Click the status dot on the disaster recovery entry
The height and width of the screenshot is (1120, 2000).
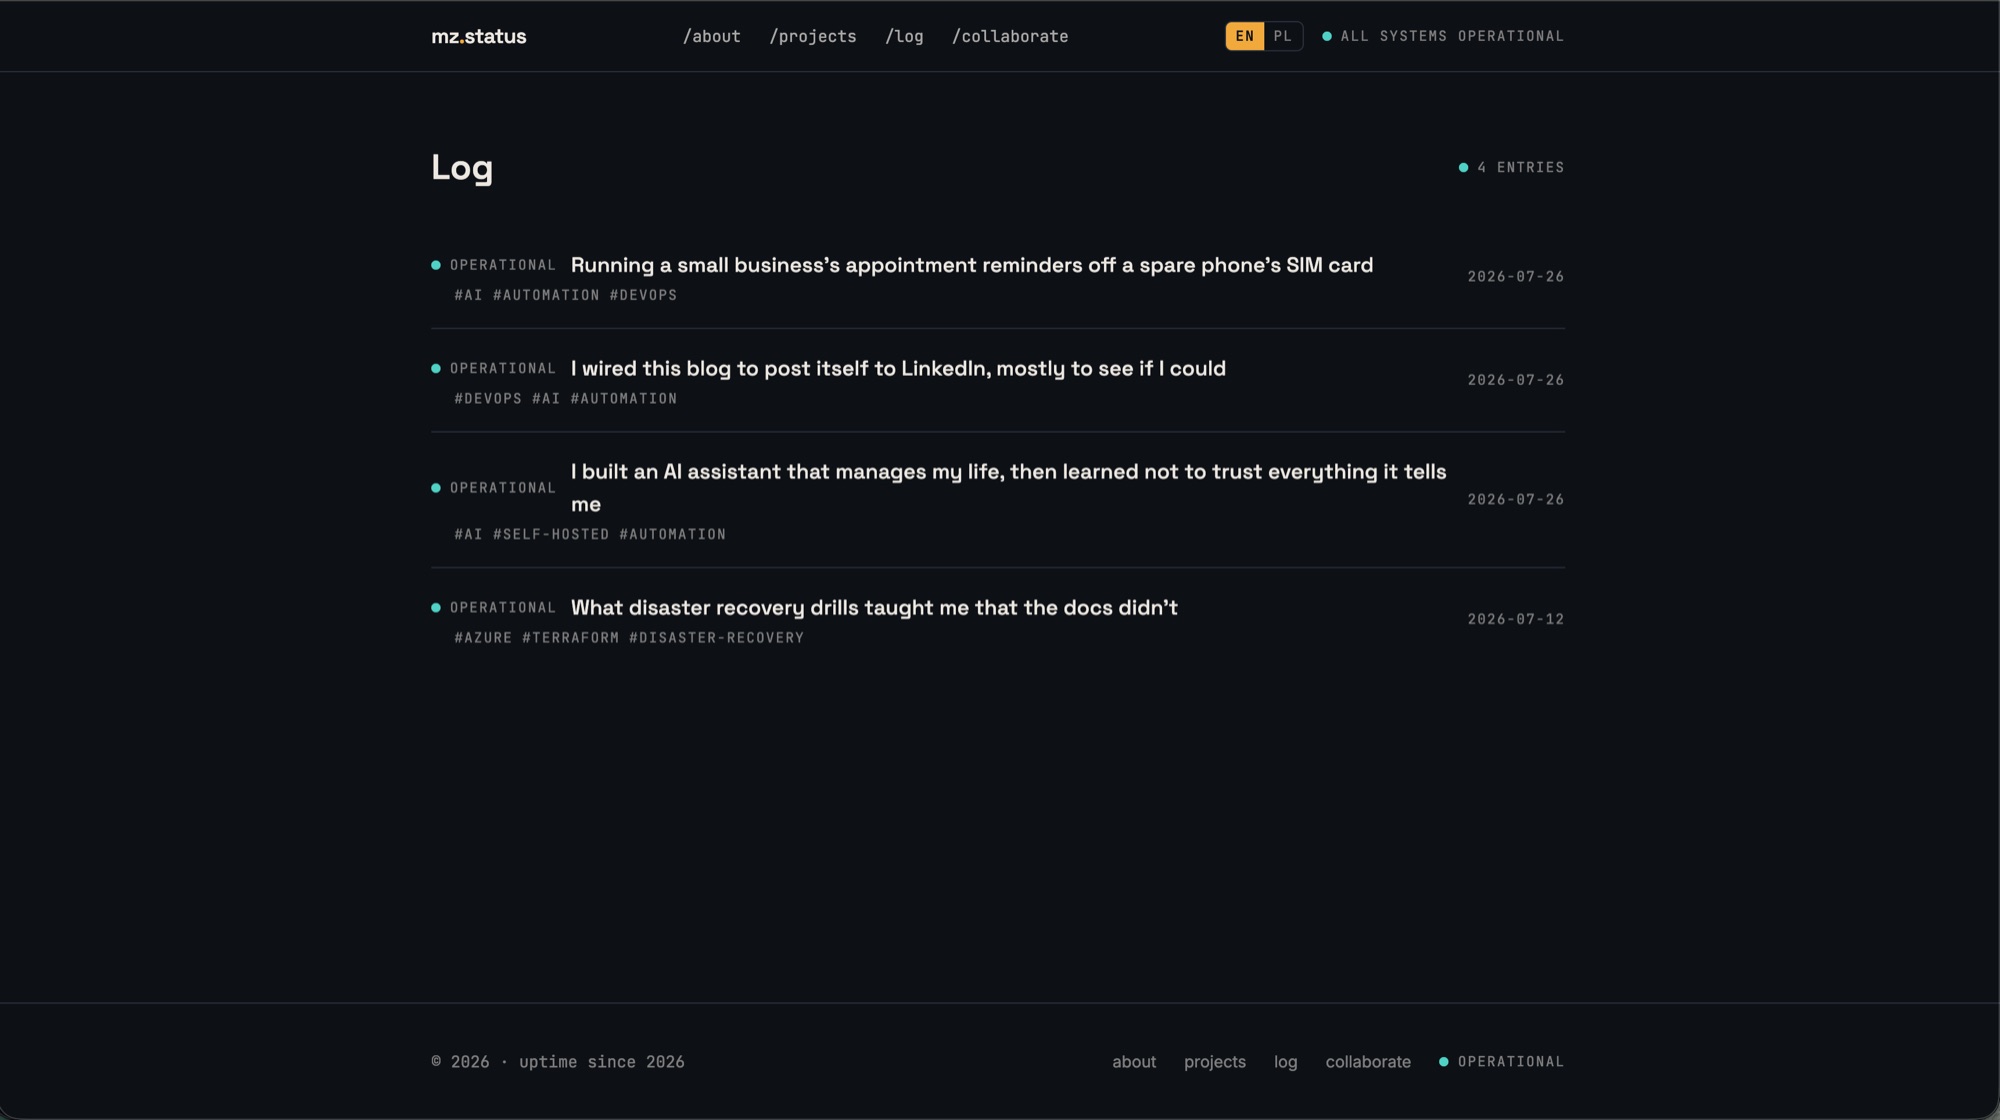coord(436,607)
